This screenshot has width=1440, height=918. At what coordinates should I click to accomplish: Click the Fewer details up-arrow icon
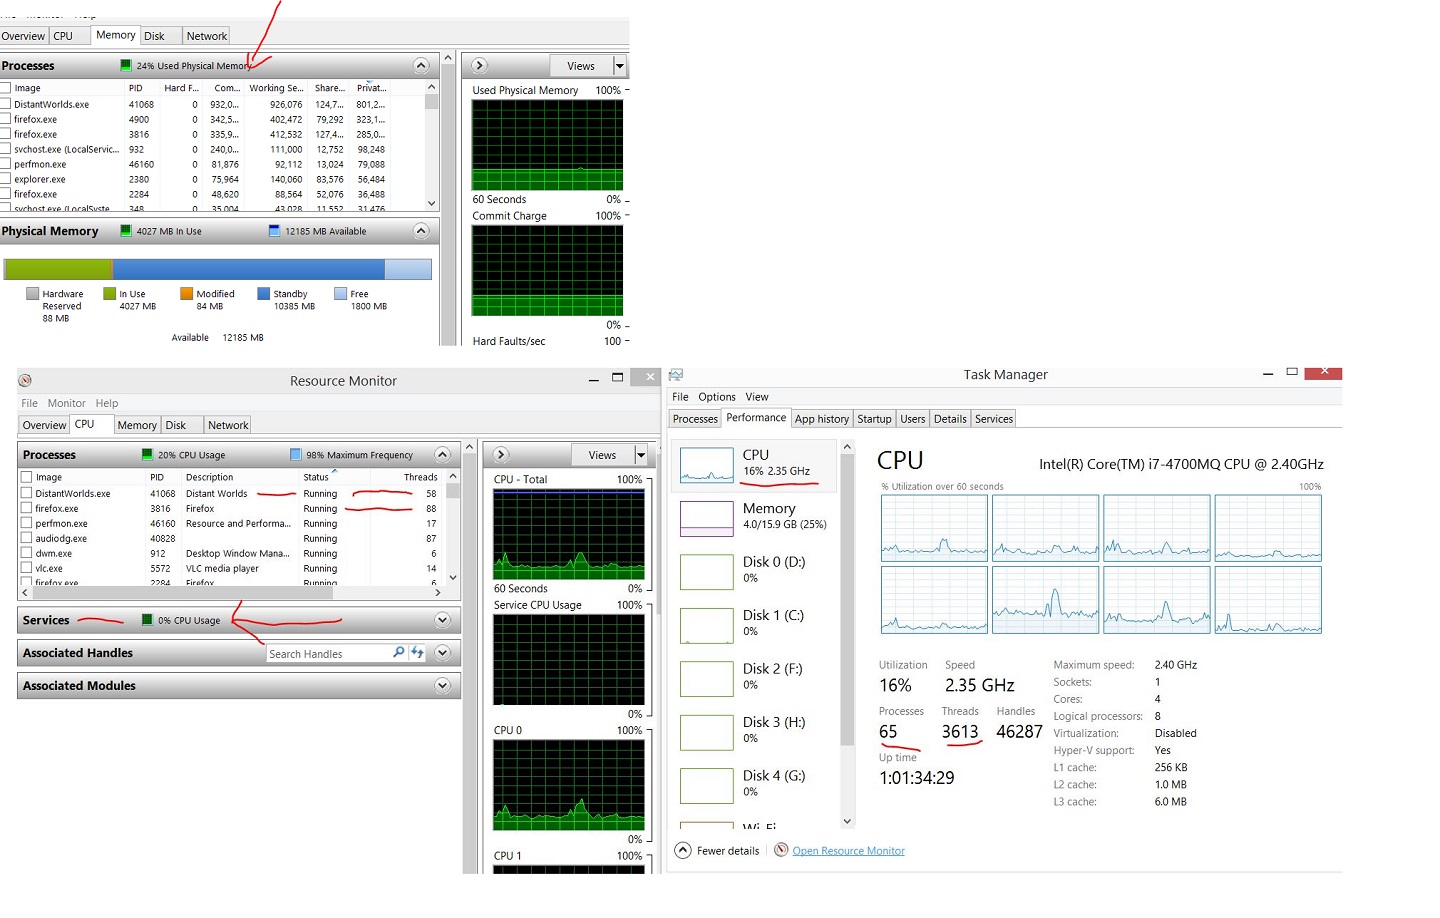click(683, 850)
